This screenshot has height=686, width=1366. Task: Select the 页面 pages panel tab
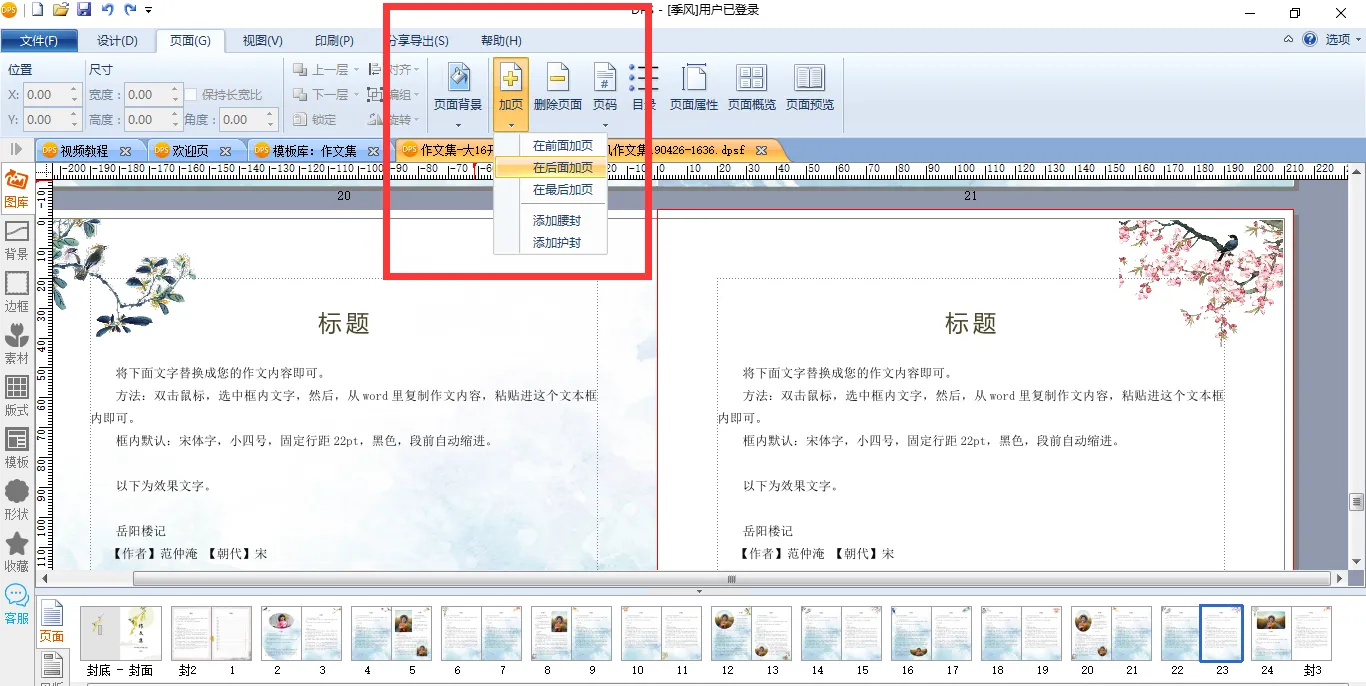pos(52,622)
